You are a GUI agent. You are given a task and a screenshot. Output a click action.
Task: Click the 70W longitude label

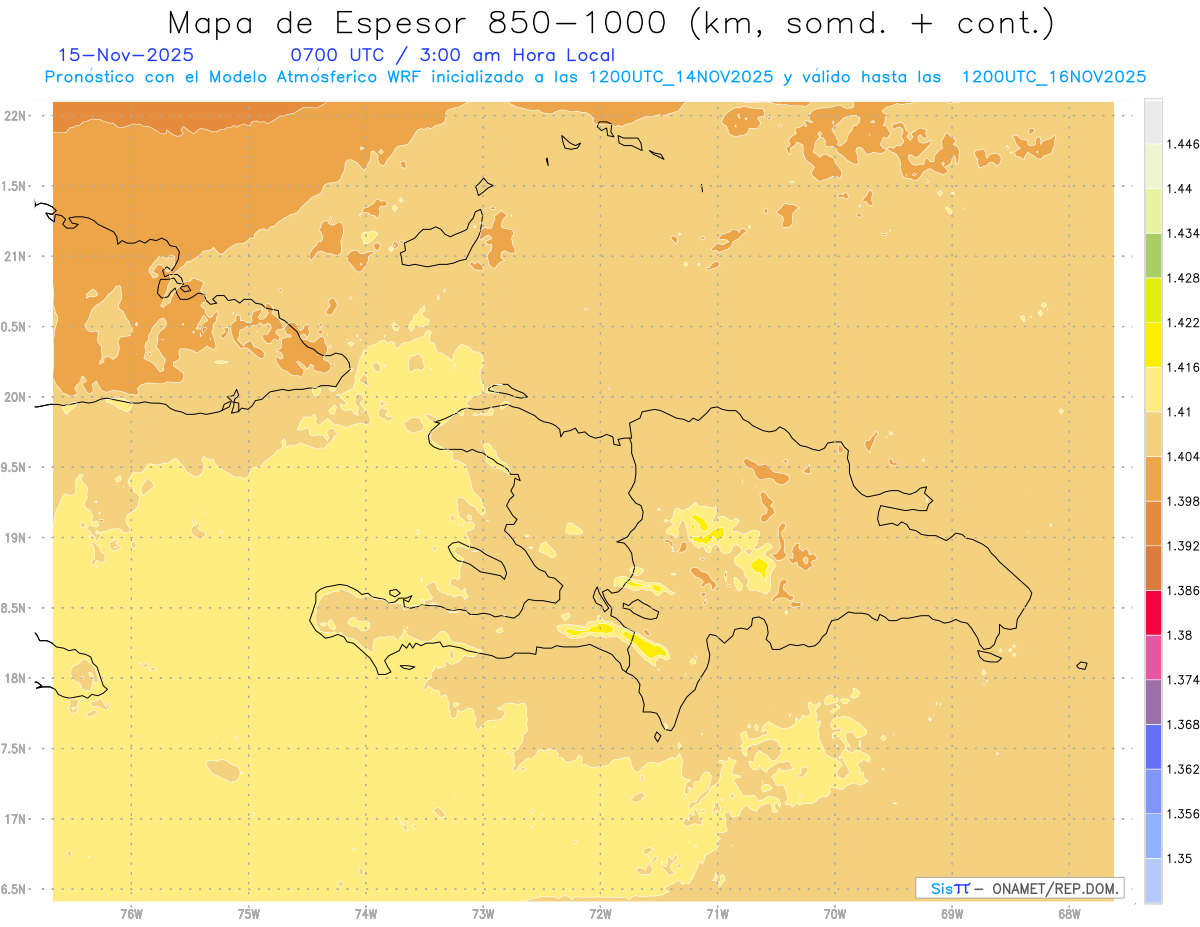pyautogui.click(x=835, y=914)
